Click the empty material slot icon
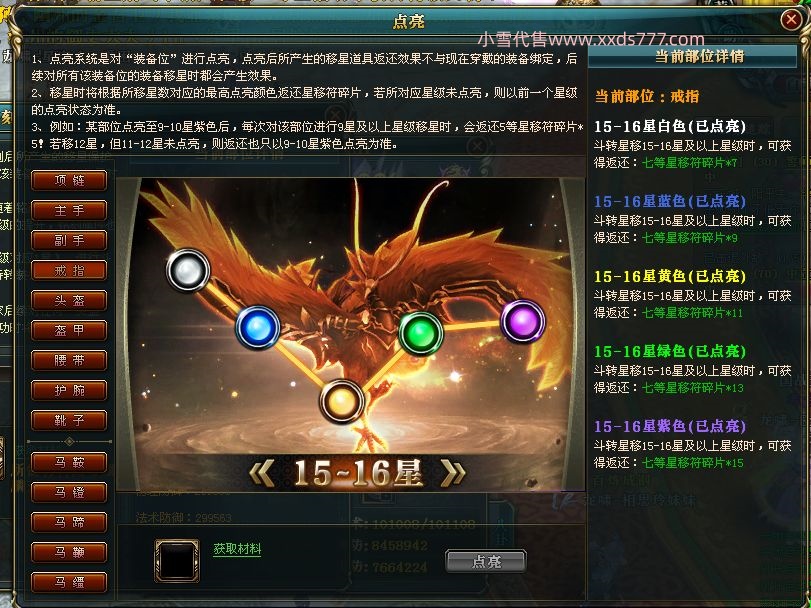This screenshot has width=811, height=608. coord(177,561)
